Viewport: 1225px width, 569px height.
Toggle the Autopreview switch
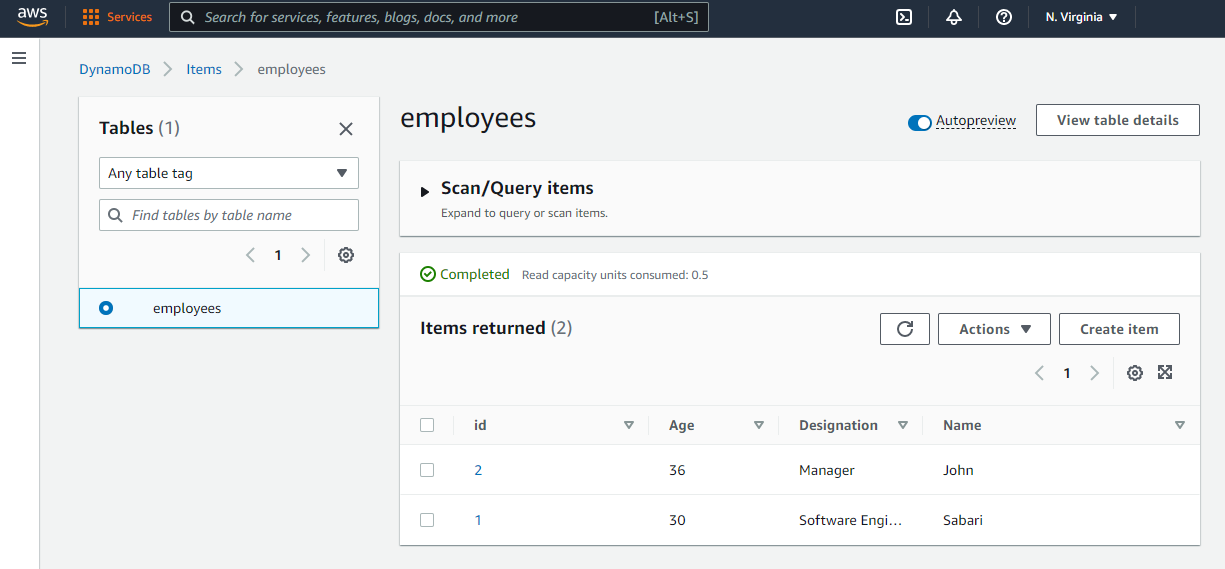(x=919, y=123)
